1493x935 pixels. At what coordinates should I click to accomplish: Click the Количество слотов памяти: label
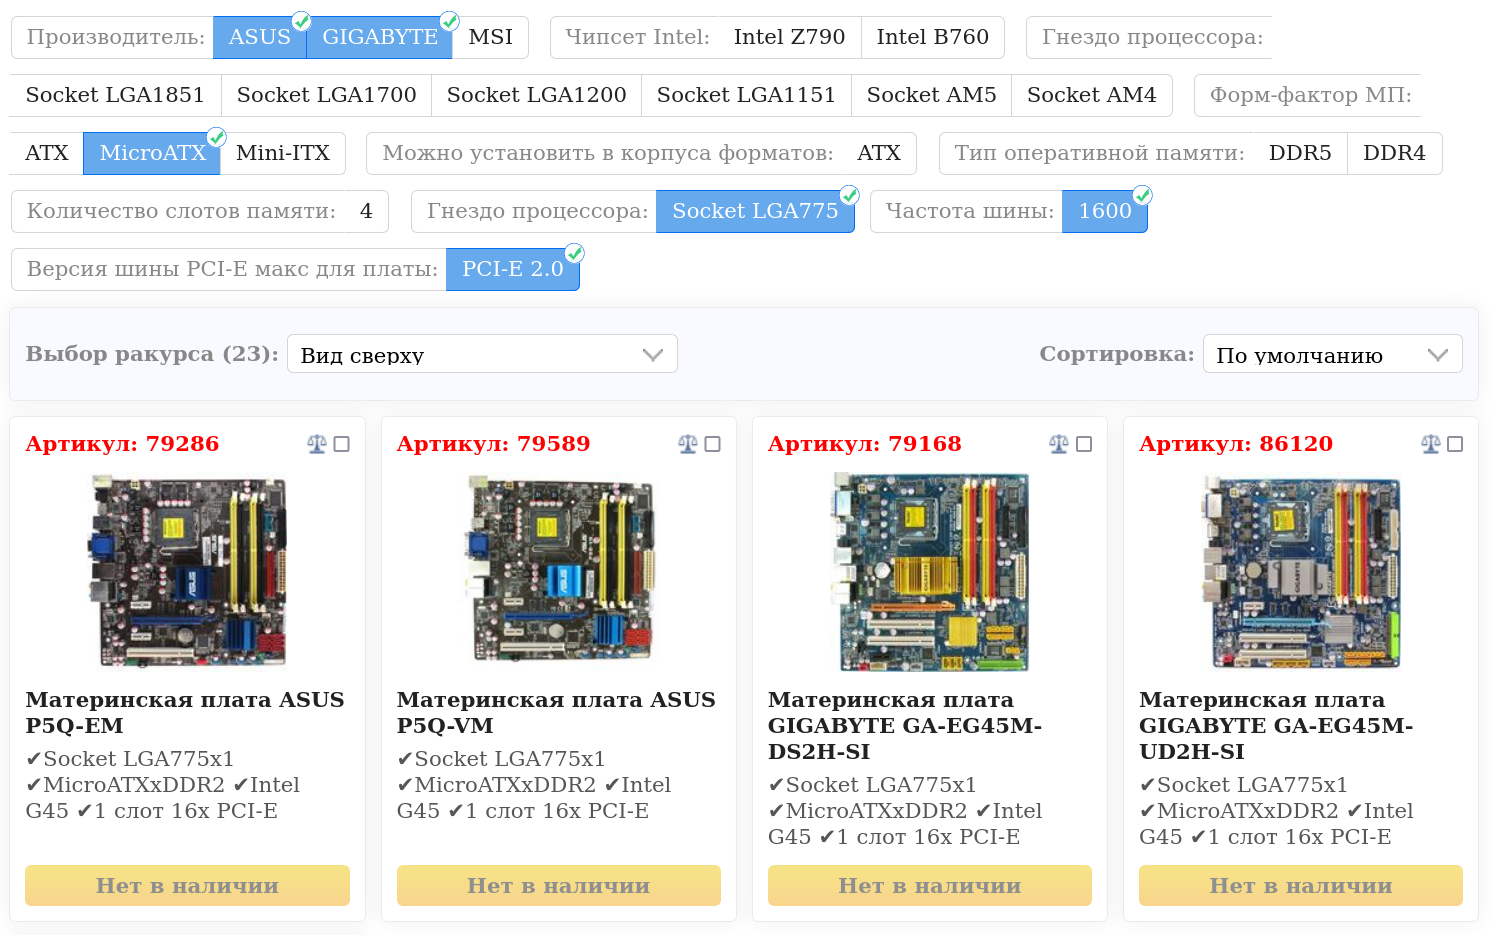pos(181,211)
